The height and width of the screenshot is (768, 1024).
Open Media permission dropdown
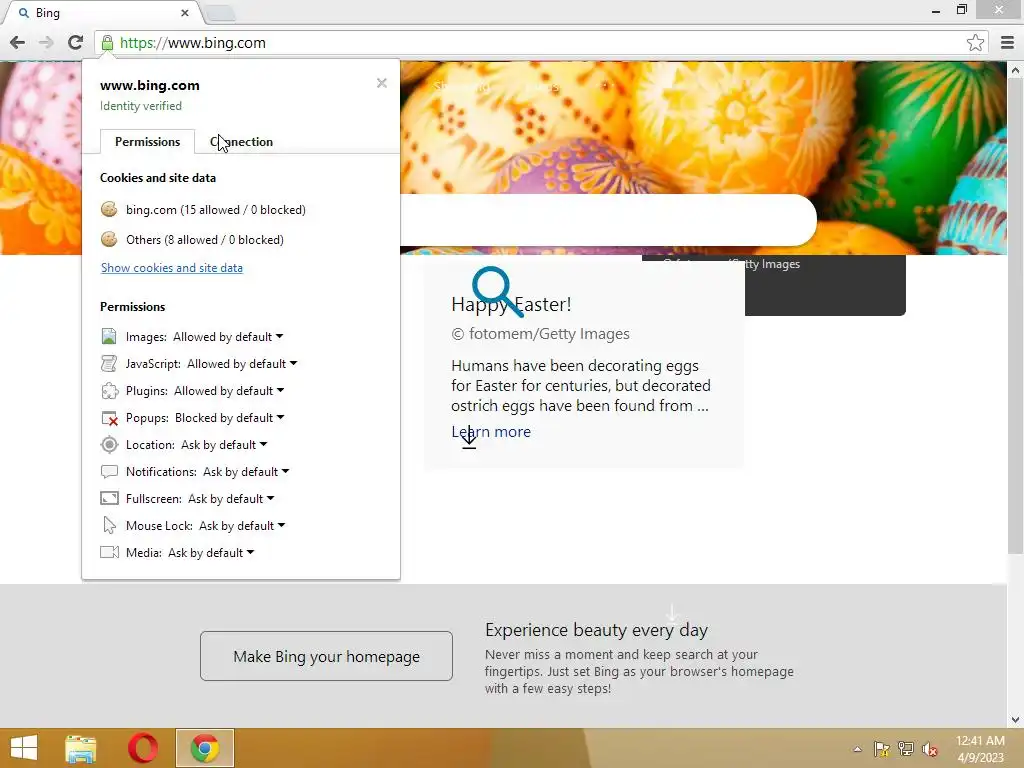point(211,552)
